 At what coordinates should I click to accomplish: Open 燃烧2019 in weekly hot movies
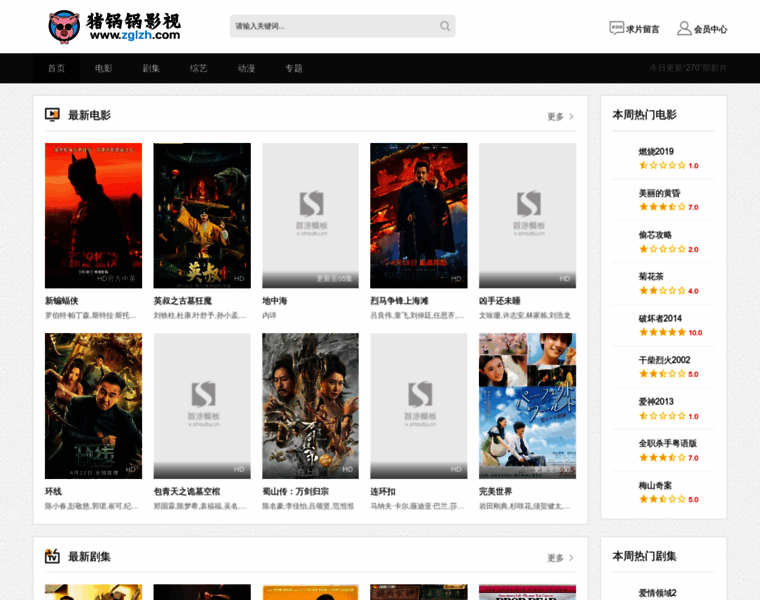point(657,151)
